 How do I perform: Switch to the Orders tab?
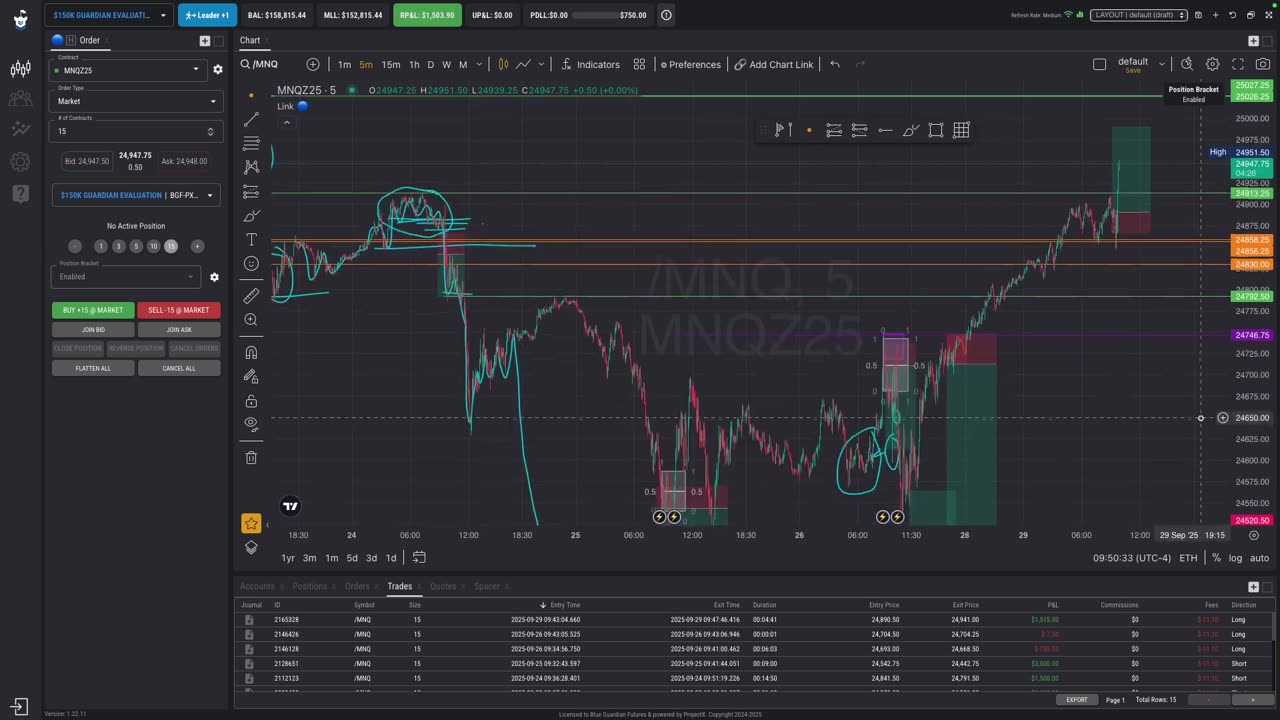pyautogui.click(x=357, y=586)
